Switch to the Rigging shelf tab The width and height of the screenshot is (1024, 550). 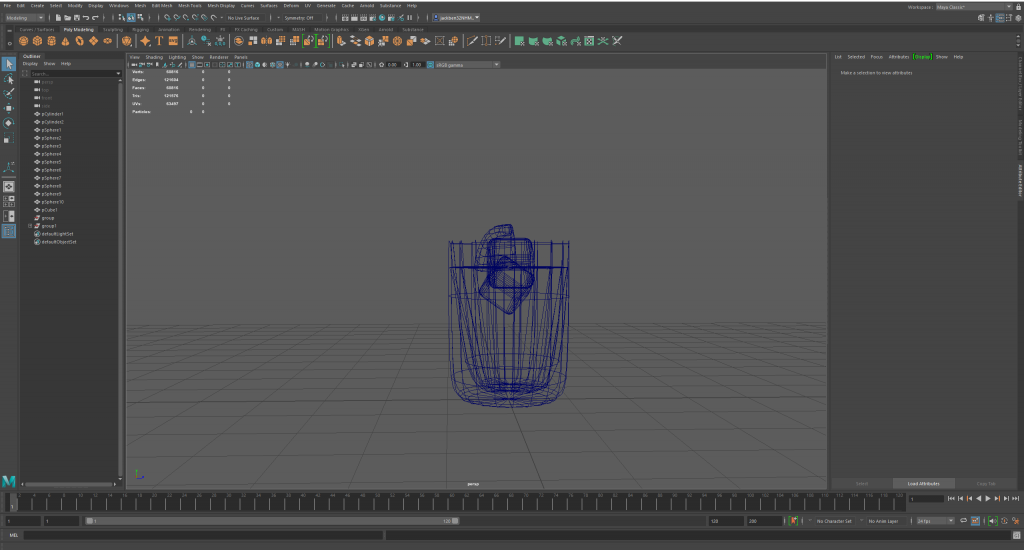click(x=141, y=29)
